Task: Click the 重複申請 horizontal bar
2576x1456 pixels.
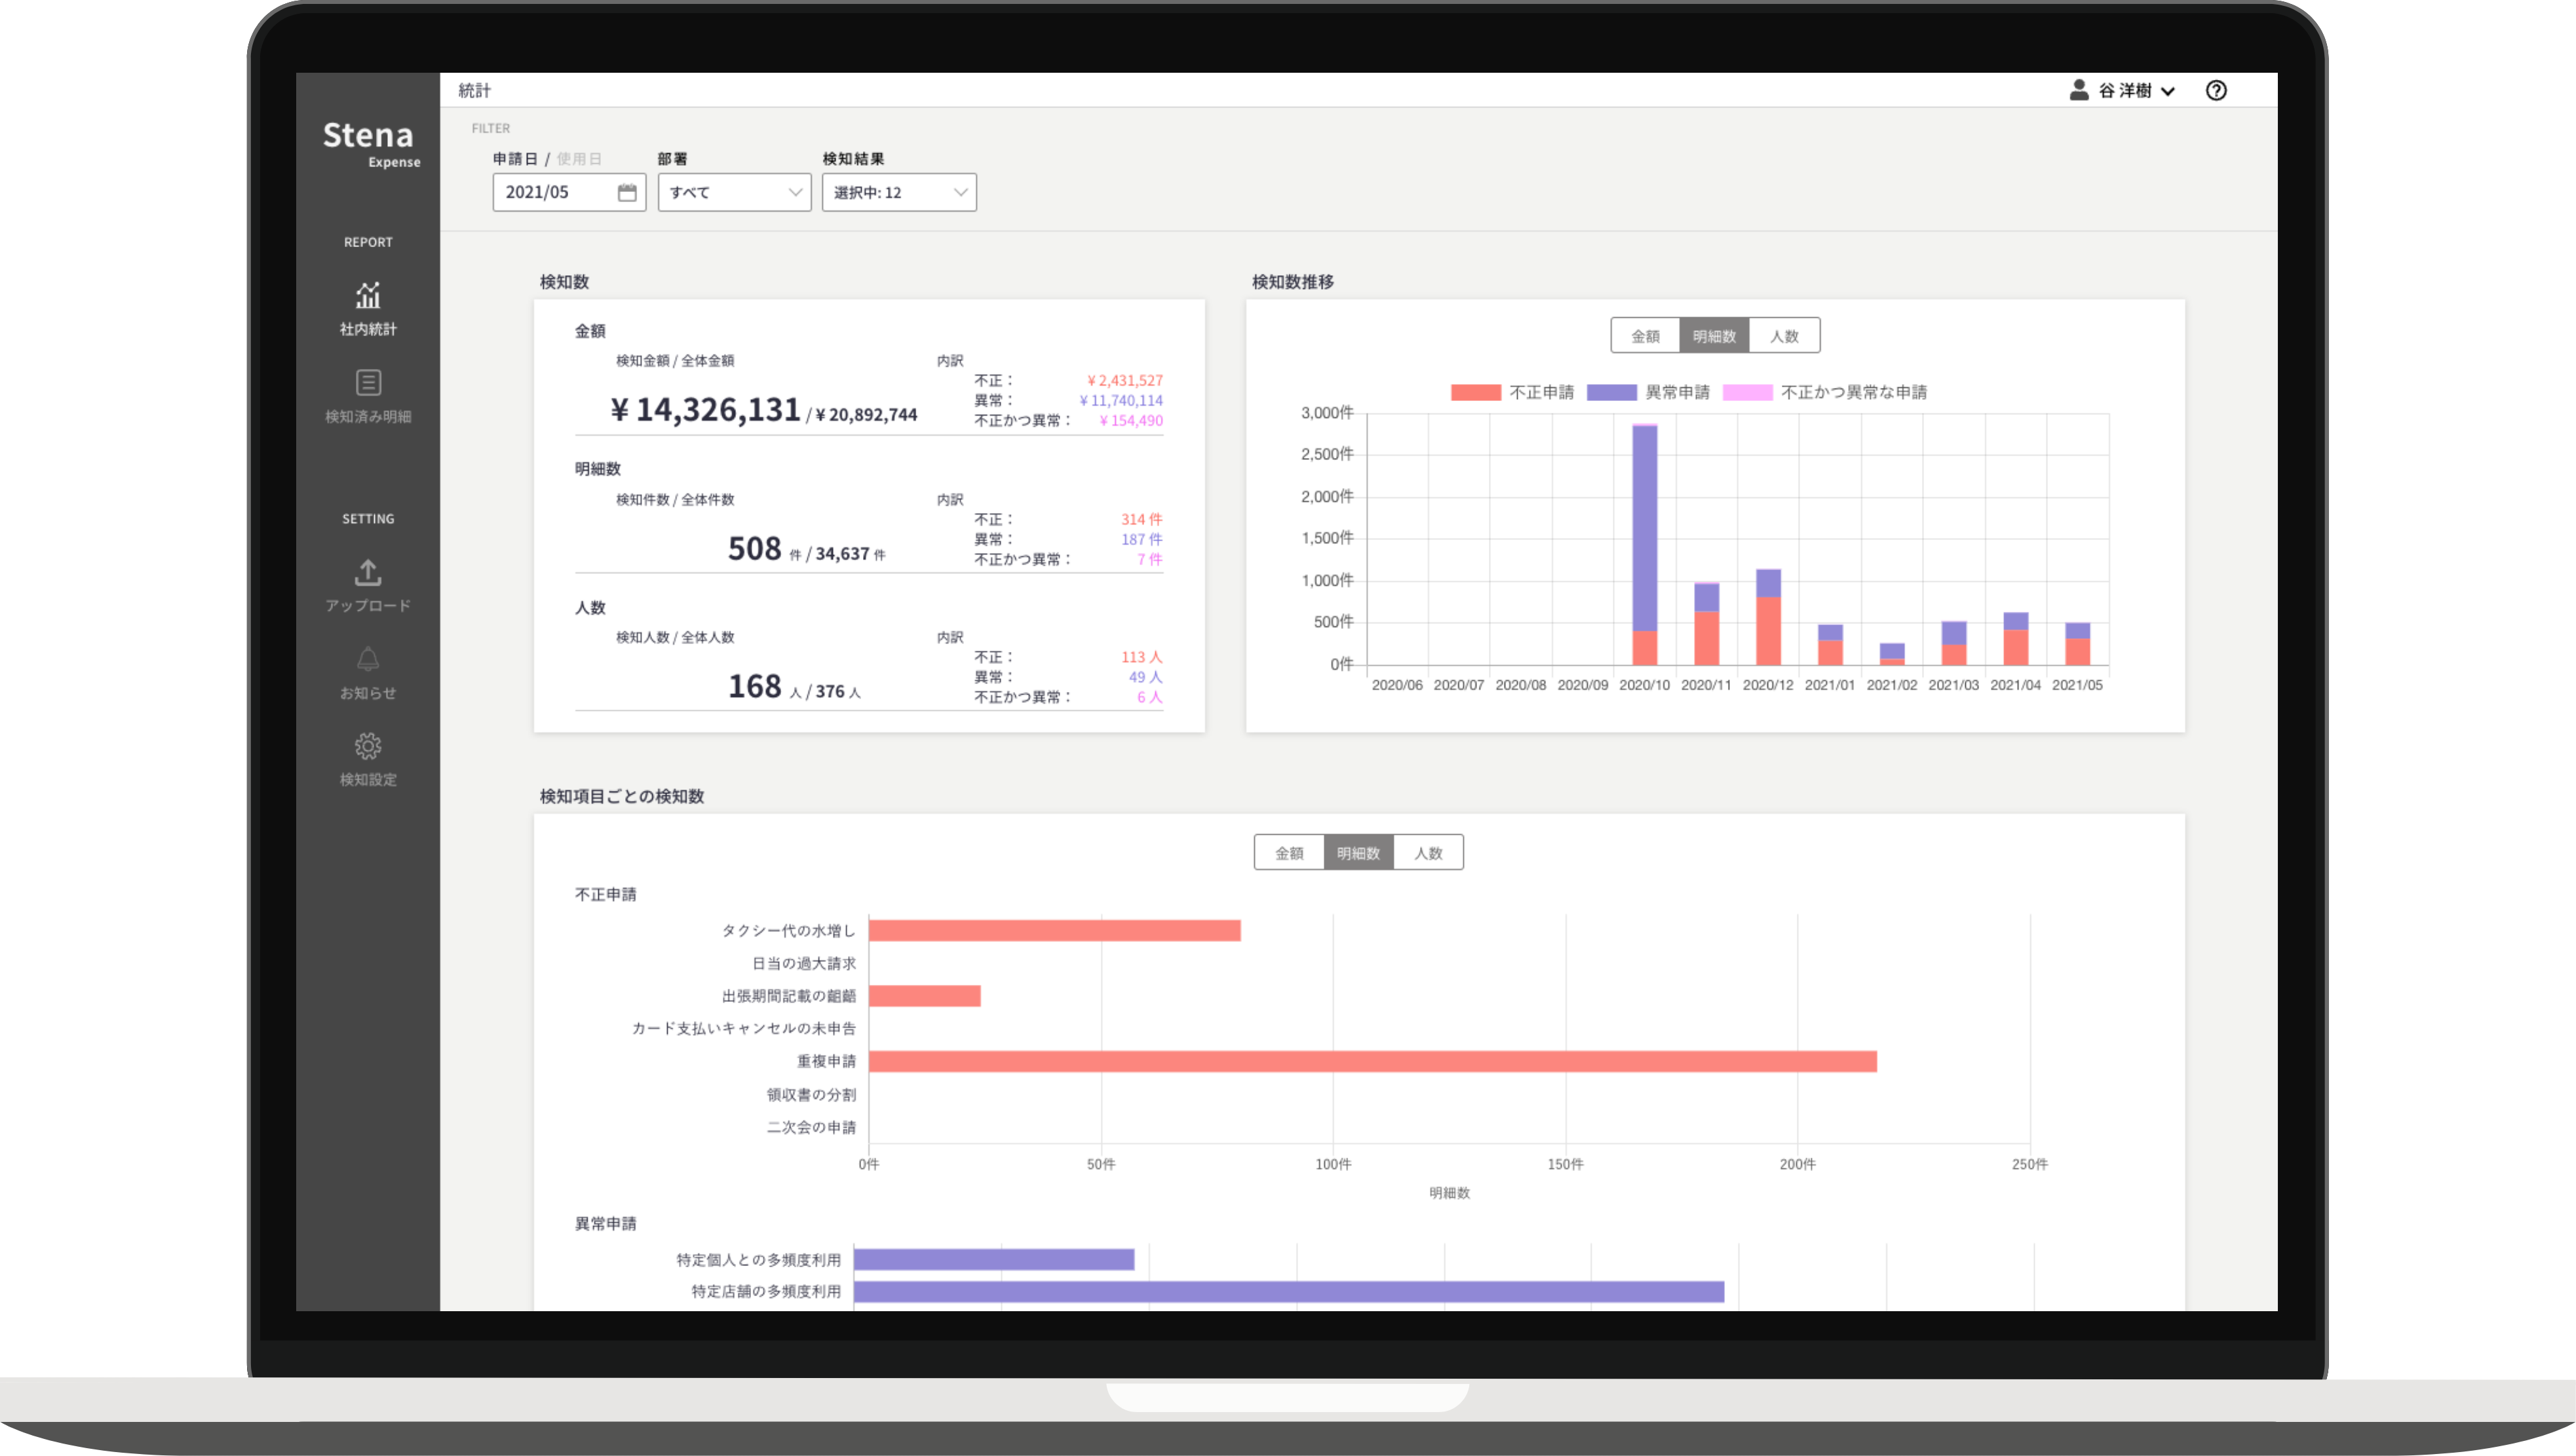Action: [1372, 1061]
